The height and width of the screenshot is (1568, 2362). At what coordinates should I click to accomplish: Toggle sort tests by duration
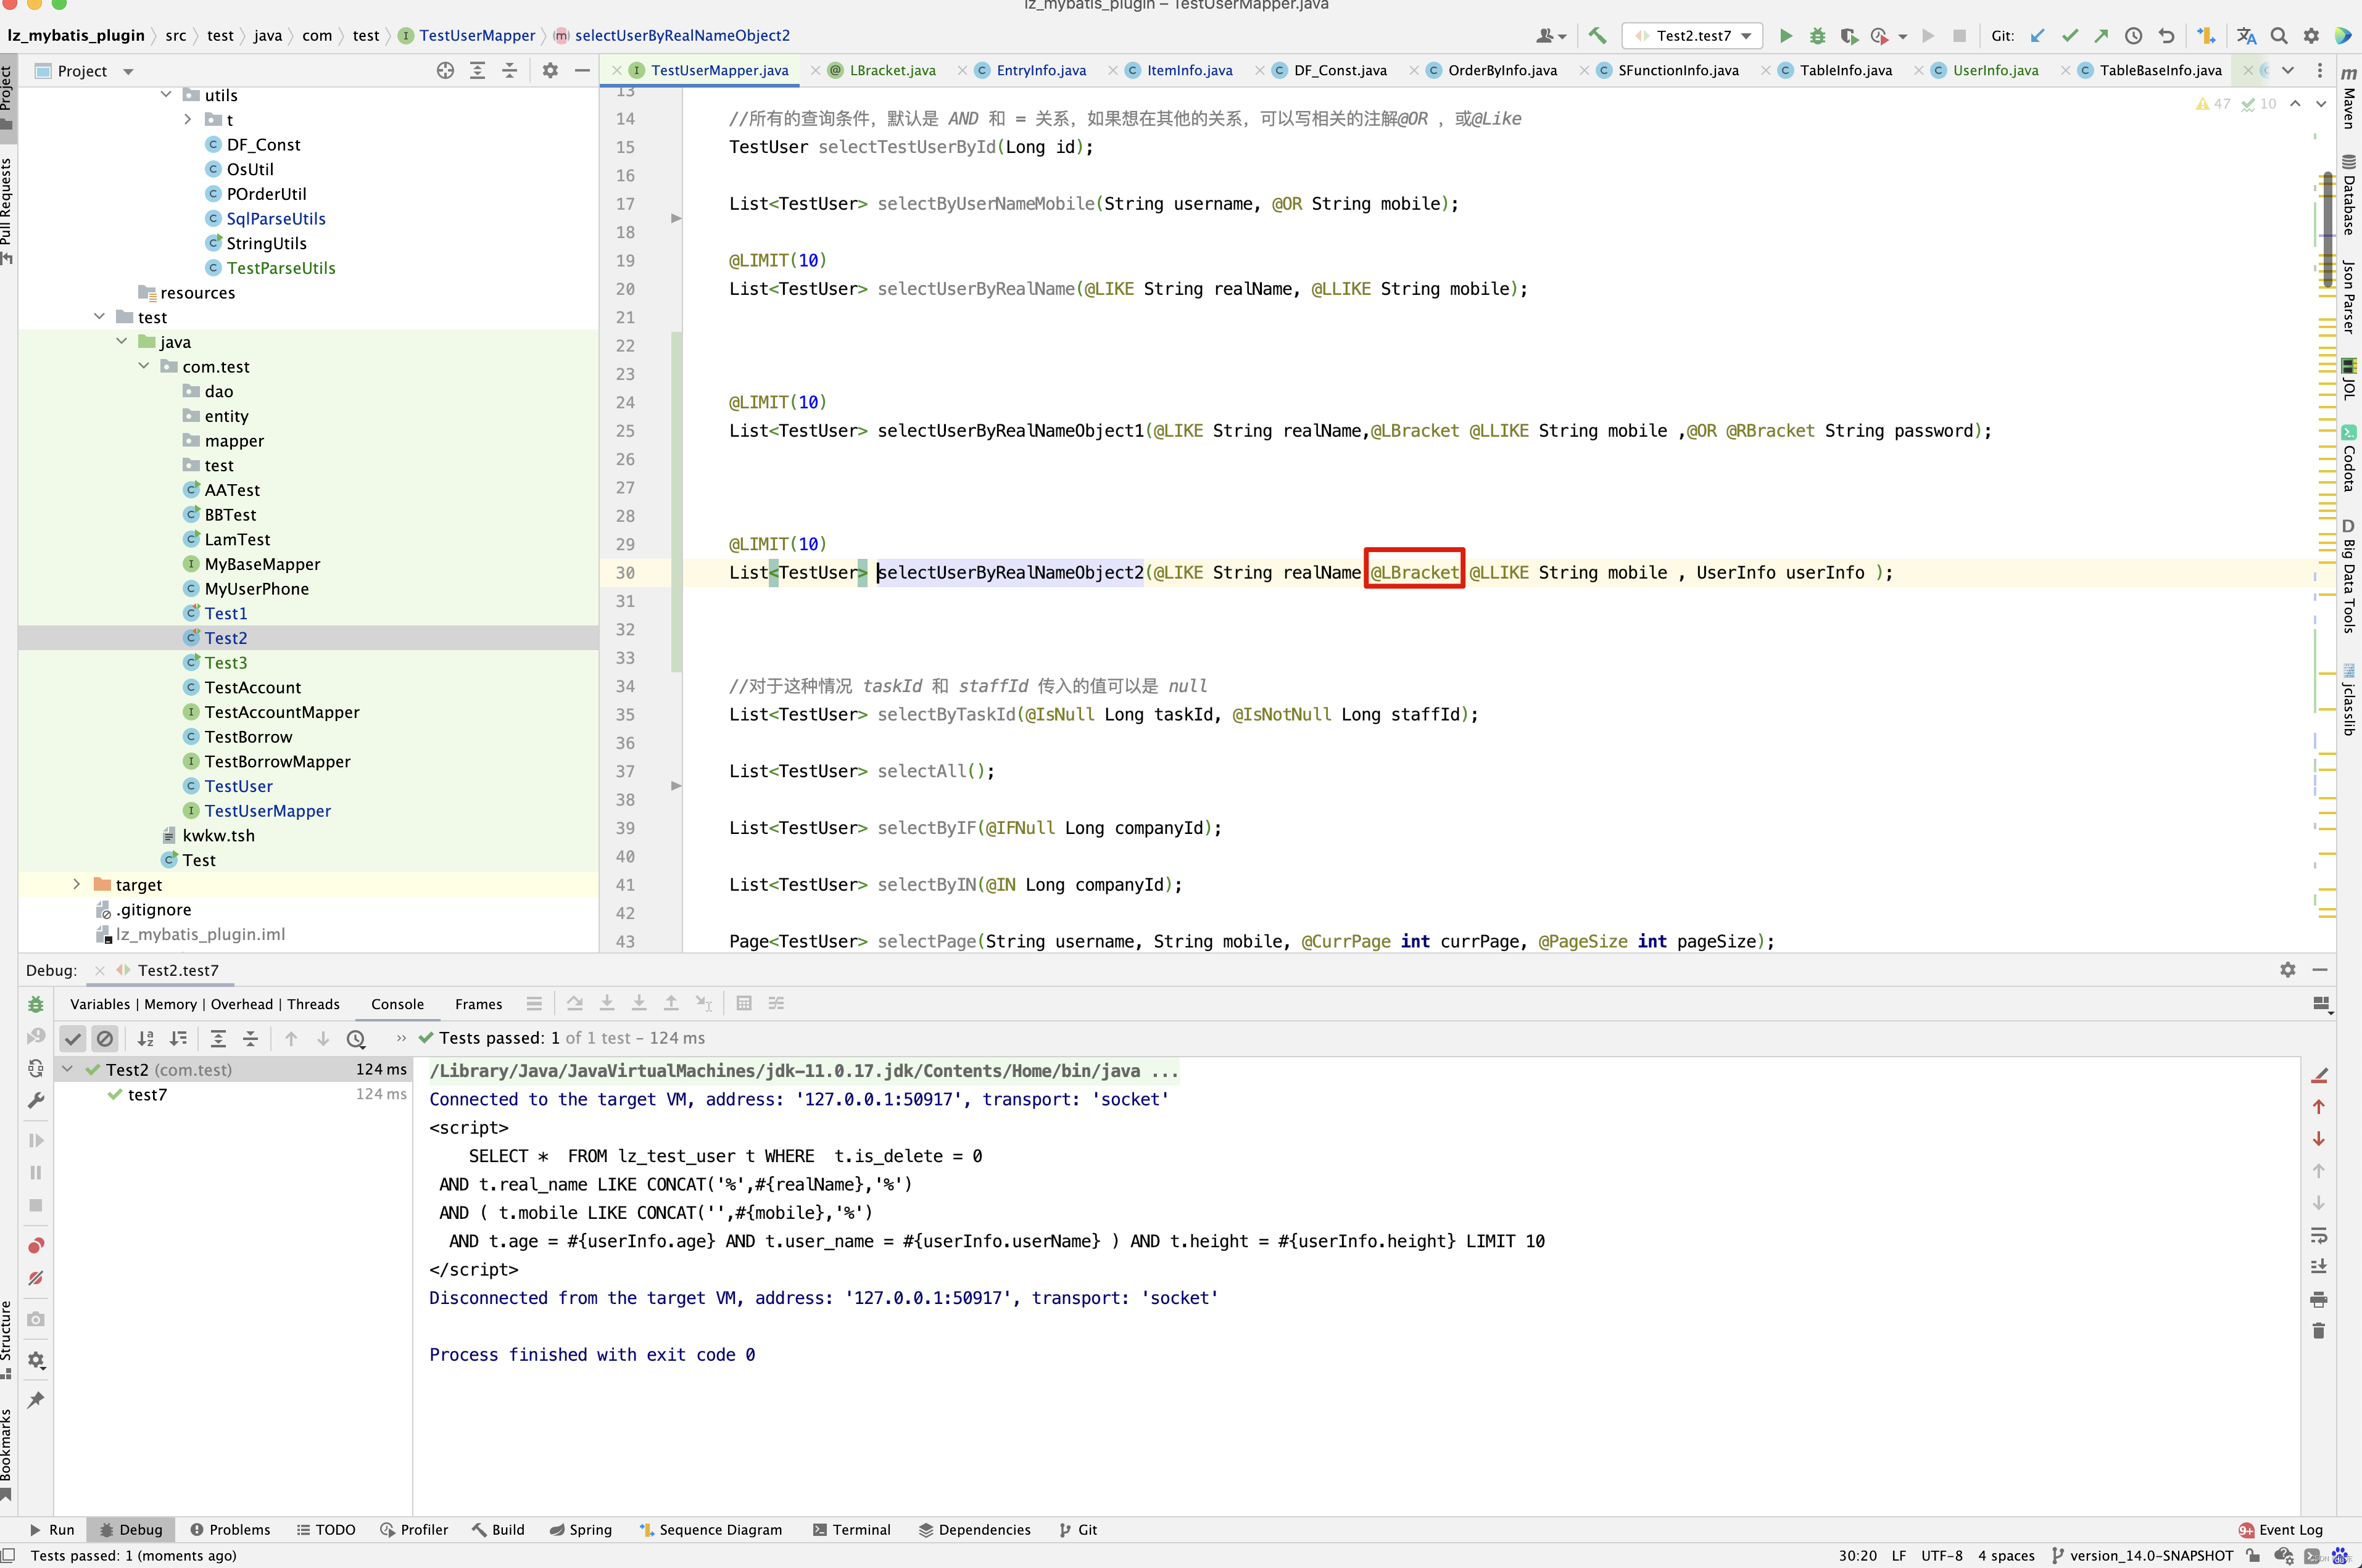178,1039
